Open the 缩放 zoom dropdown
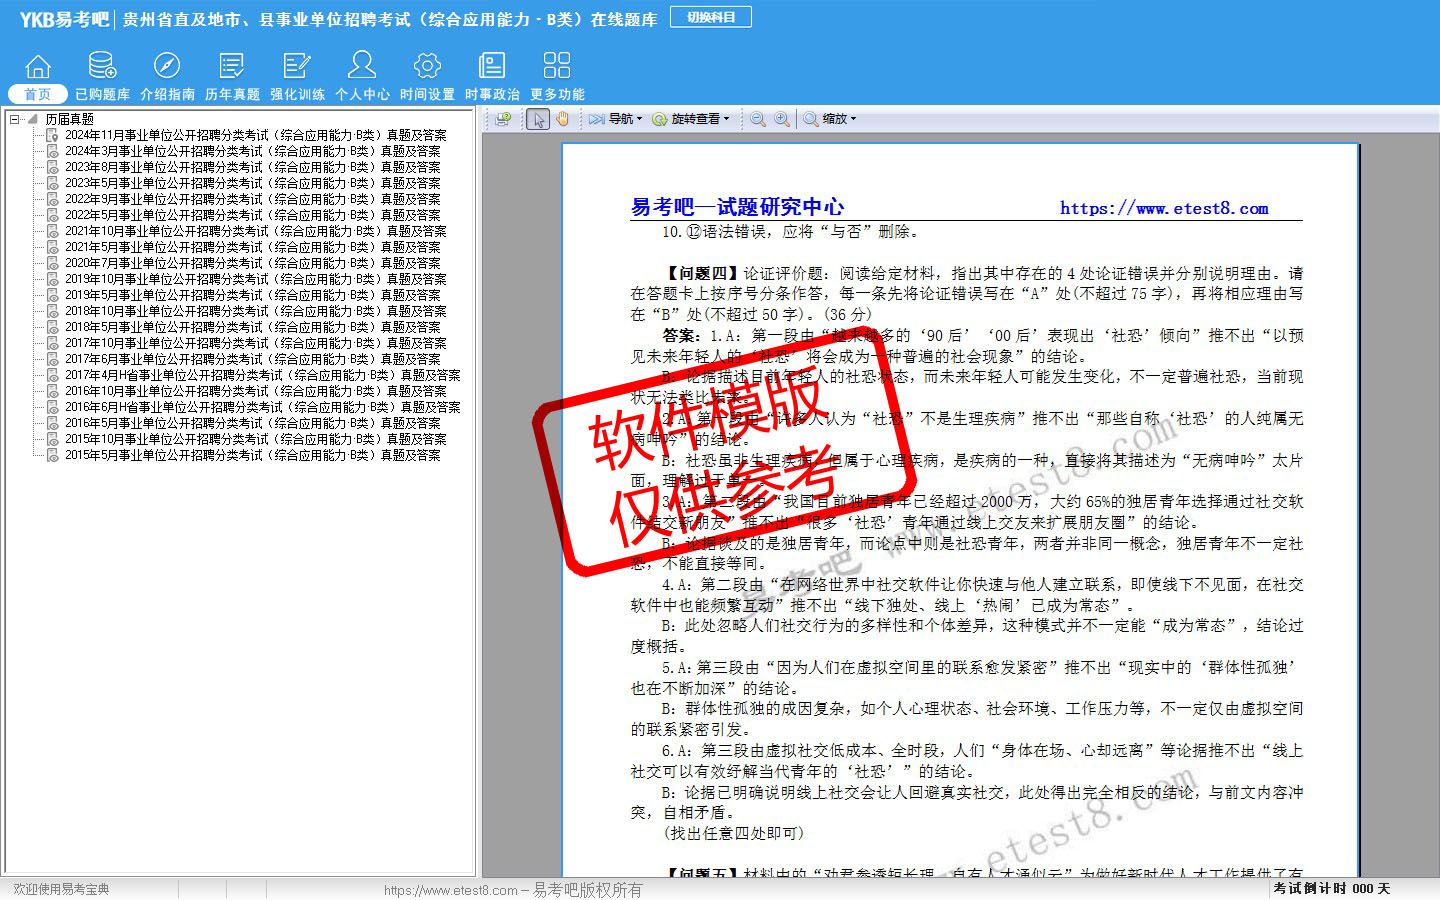This screenshot has height=900, width=1440. click(830, 119)
